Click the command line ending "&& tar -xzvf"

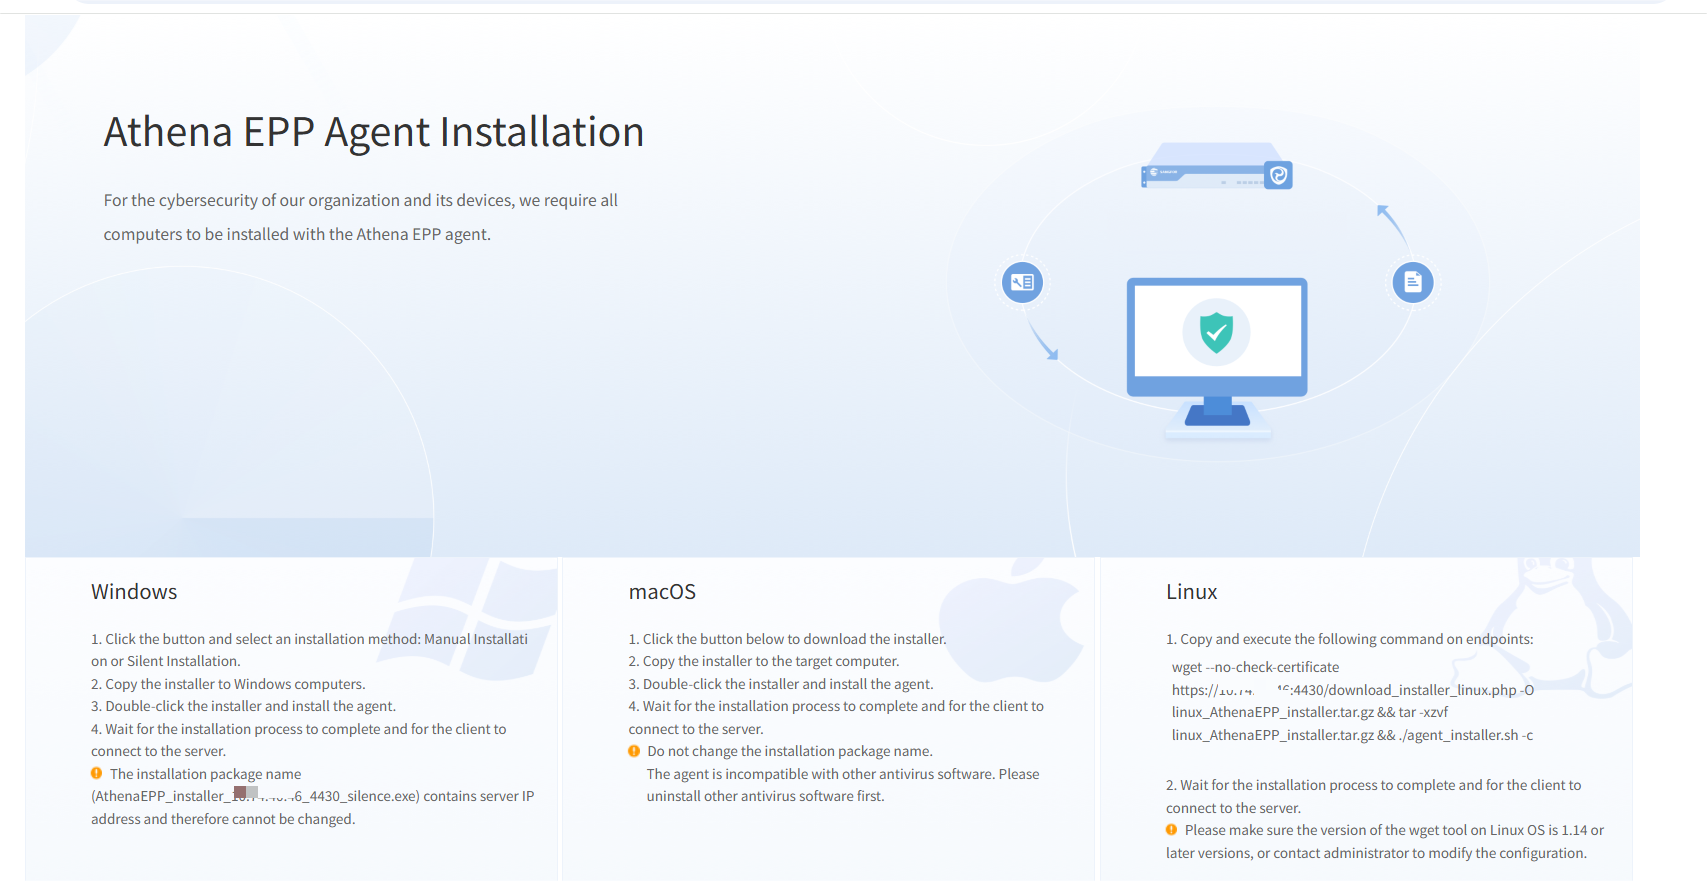click(x=1310, y=712)
